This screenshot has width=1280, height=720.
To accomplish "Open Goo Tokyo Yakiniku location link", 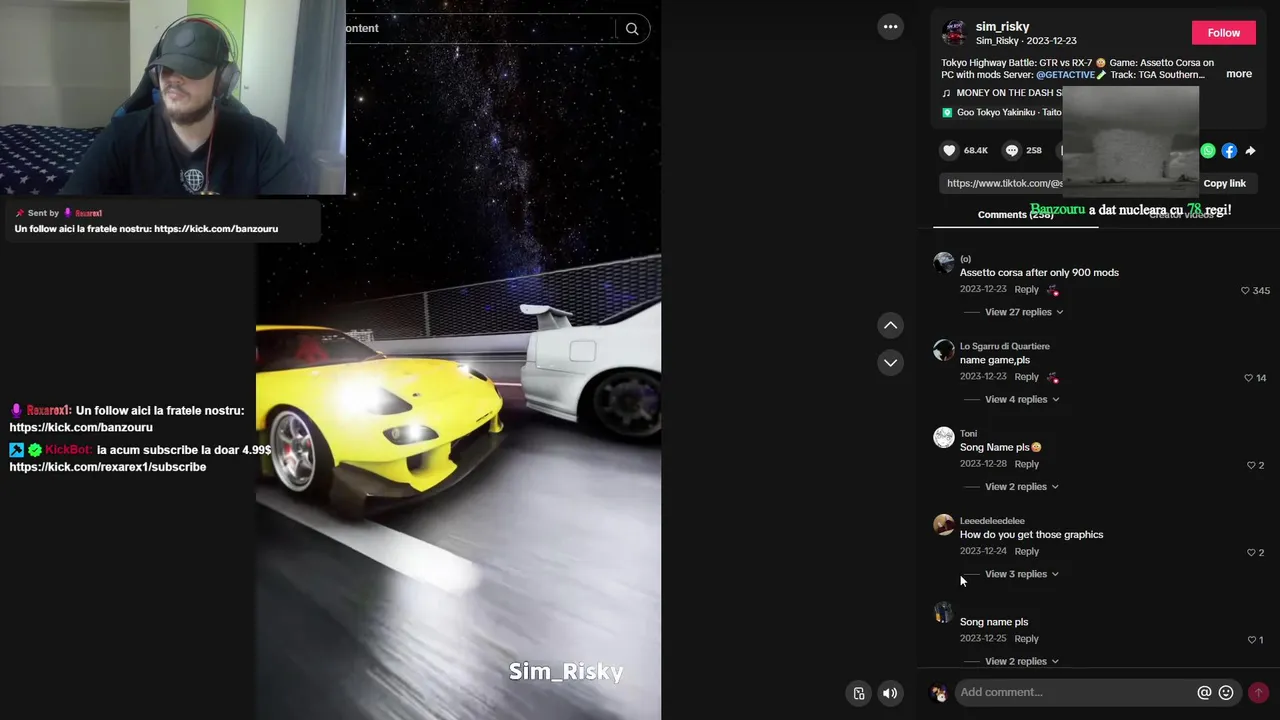I will pos(1001,113).
